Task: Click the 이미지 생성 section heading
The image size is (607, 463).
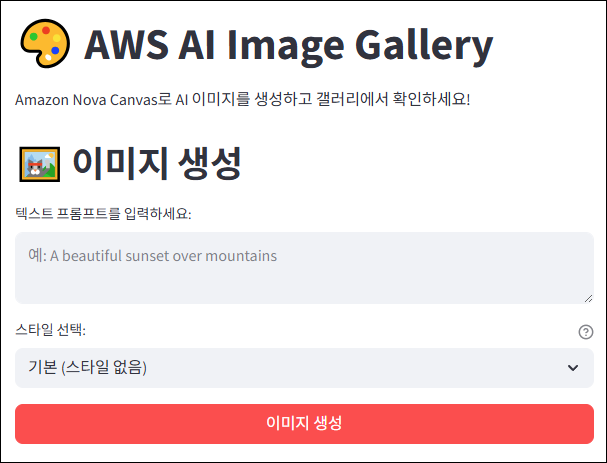Action: pos(156,162)
